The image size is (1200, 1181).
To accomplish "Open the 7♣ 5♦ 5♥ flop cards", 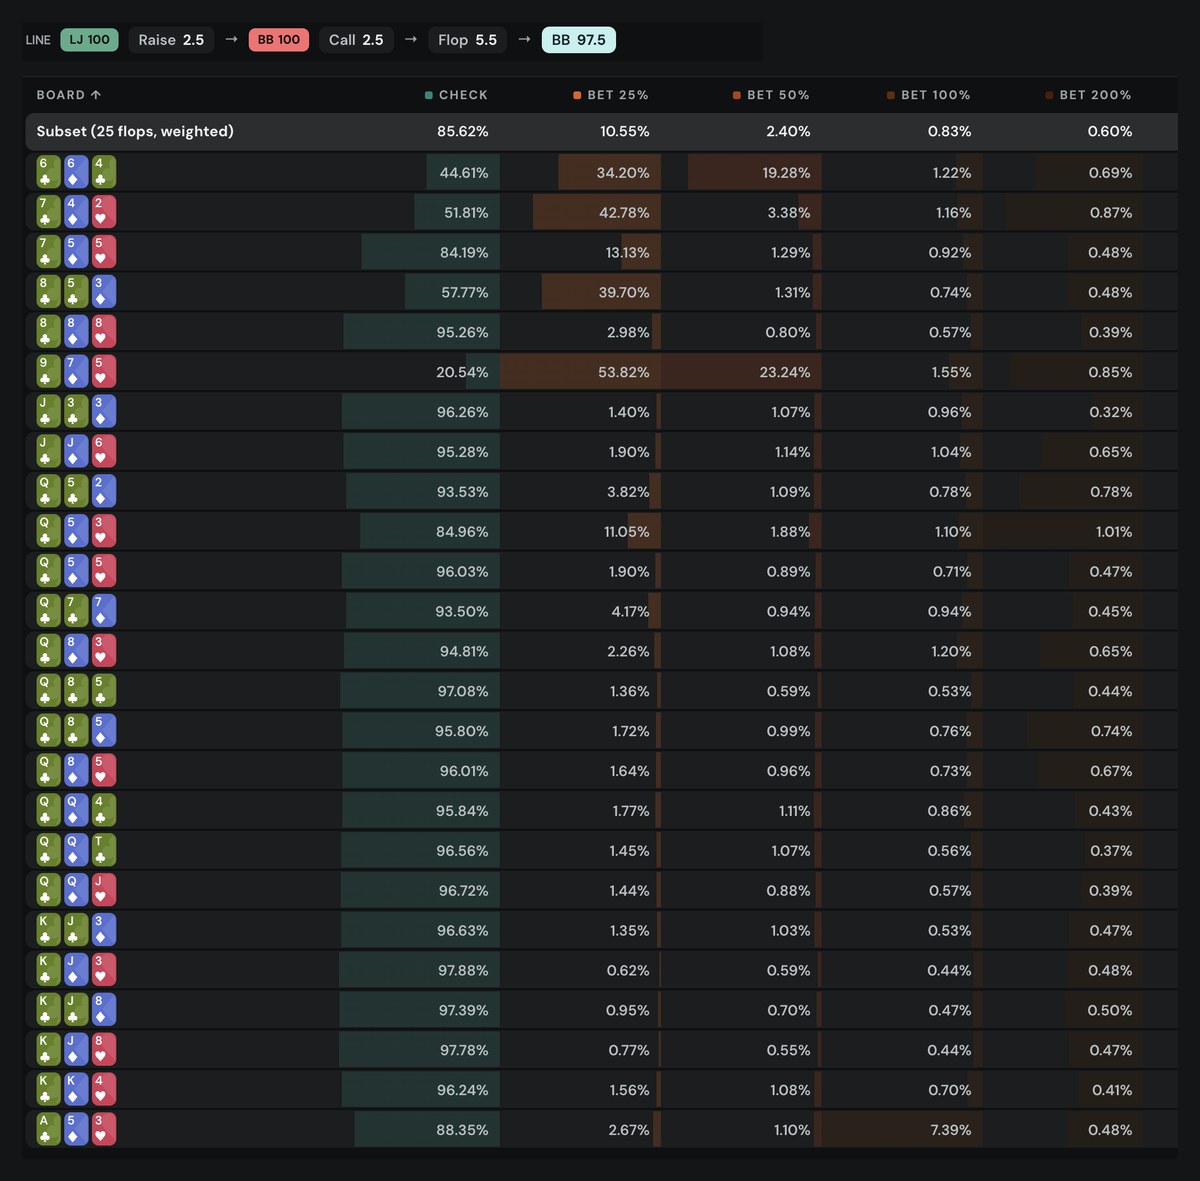I will click(x=76, y=252).
